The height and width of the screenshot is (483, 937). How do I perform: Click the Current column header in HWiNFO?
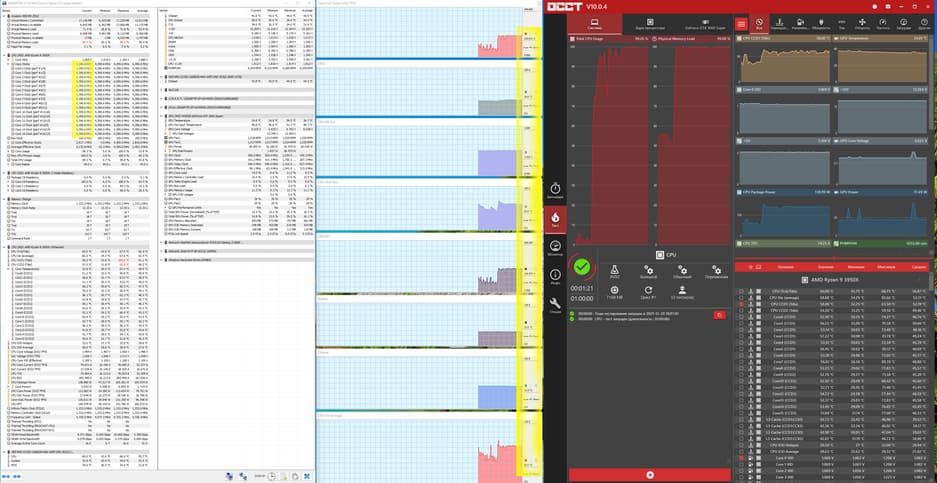[87, 11]
